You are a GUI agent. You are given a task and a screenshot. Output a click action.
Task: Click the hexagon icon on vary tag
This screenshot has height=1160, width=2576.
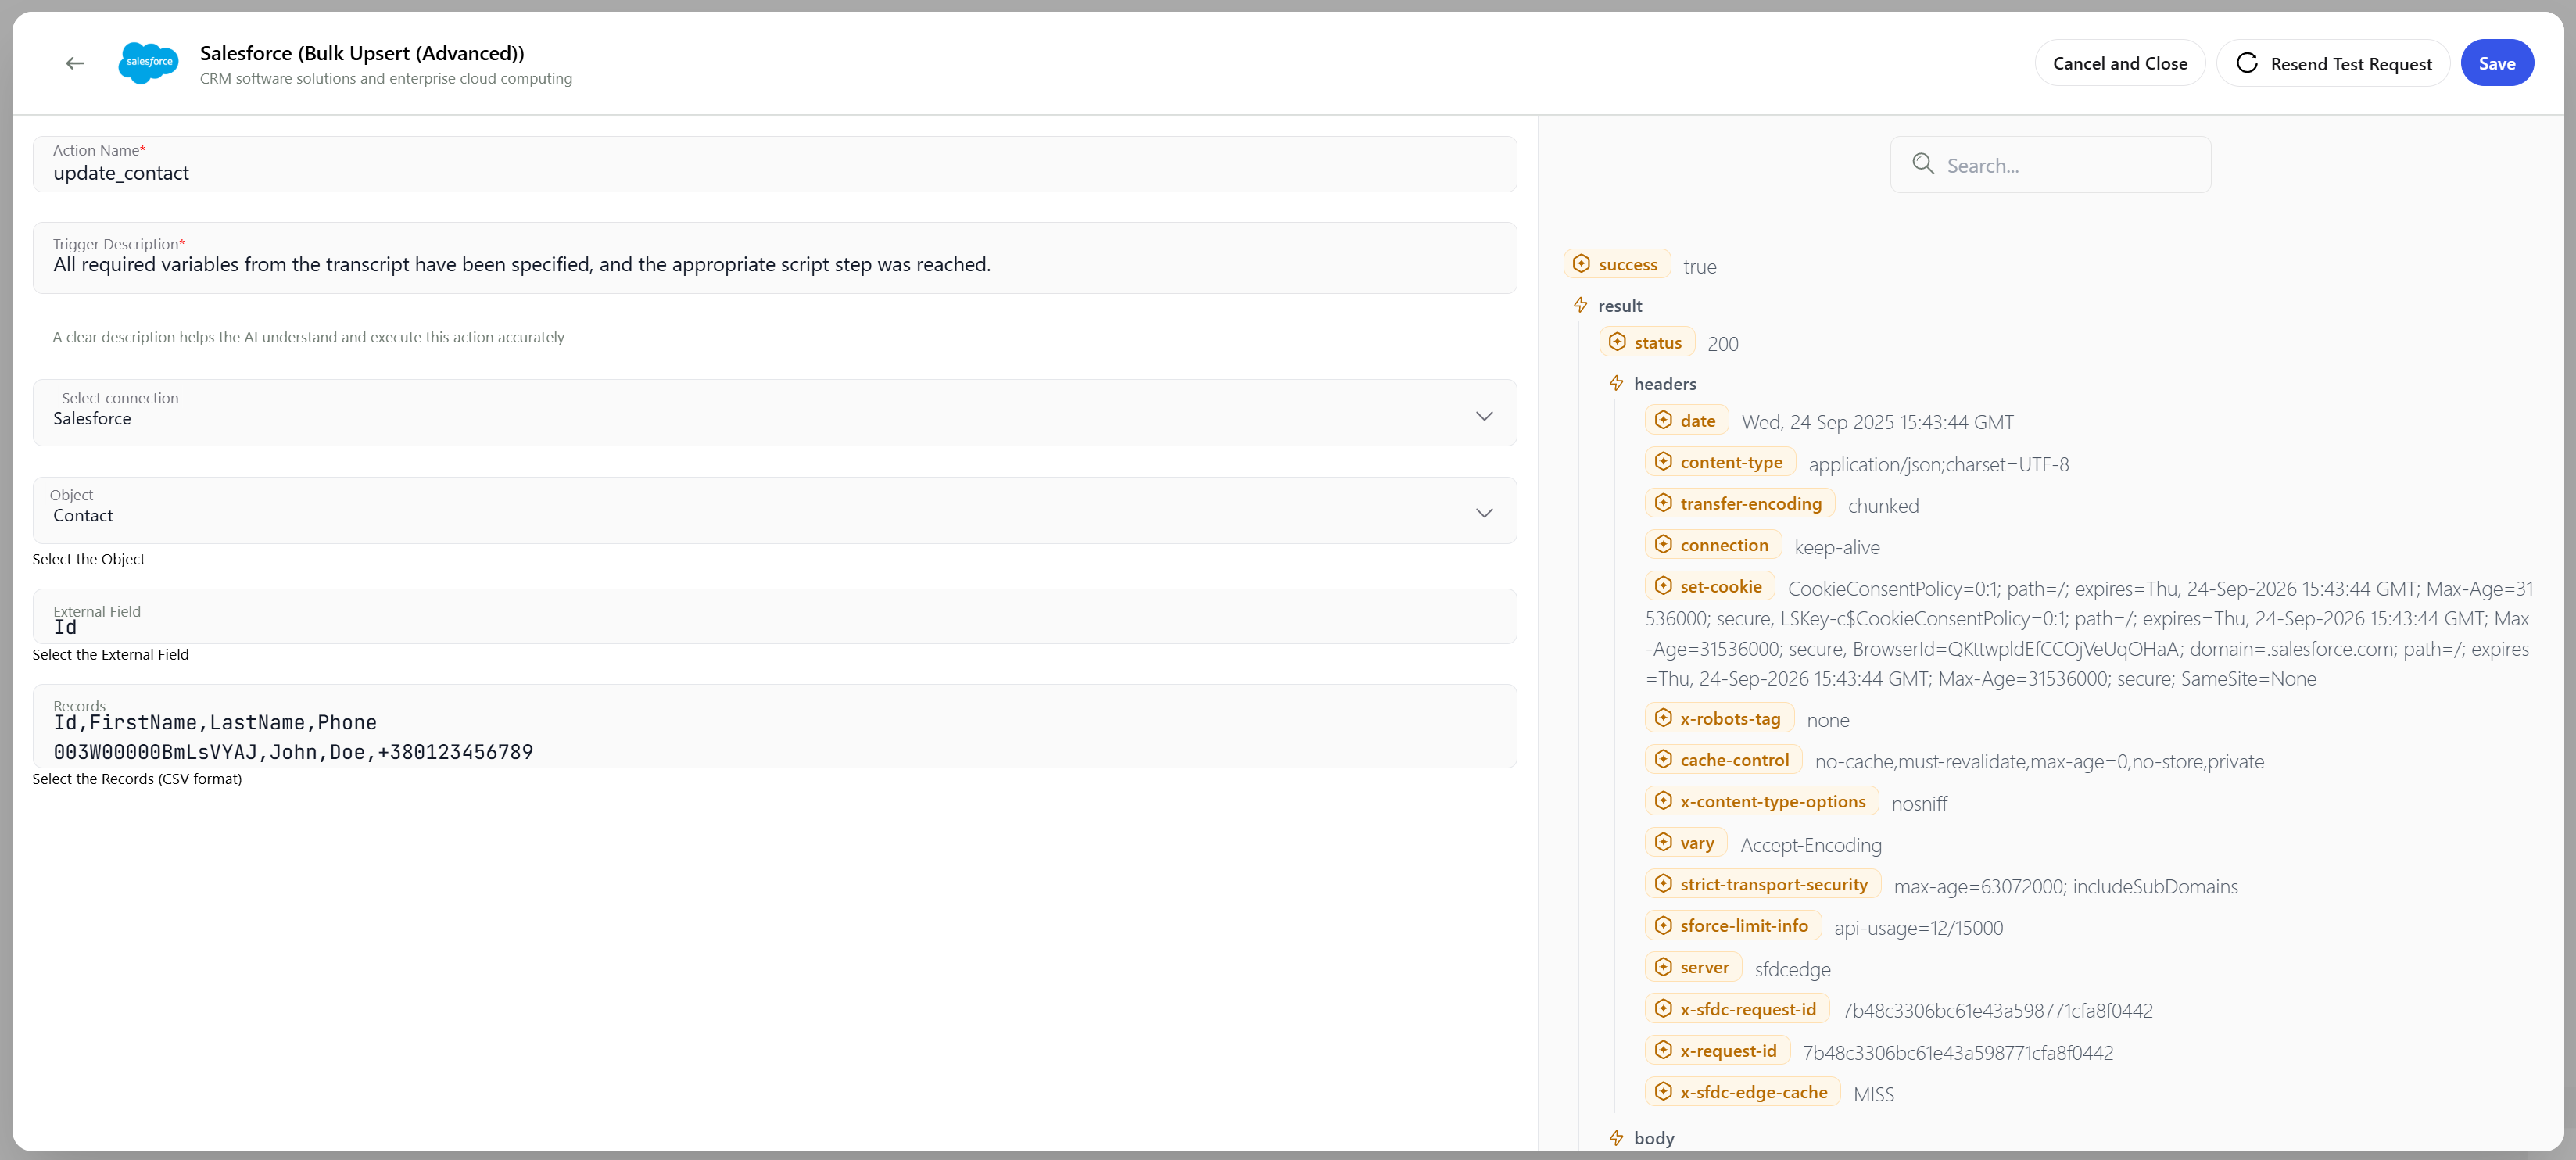click(1663, 843)
